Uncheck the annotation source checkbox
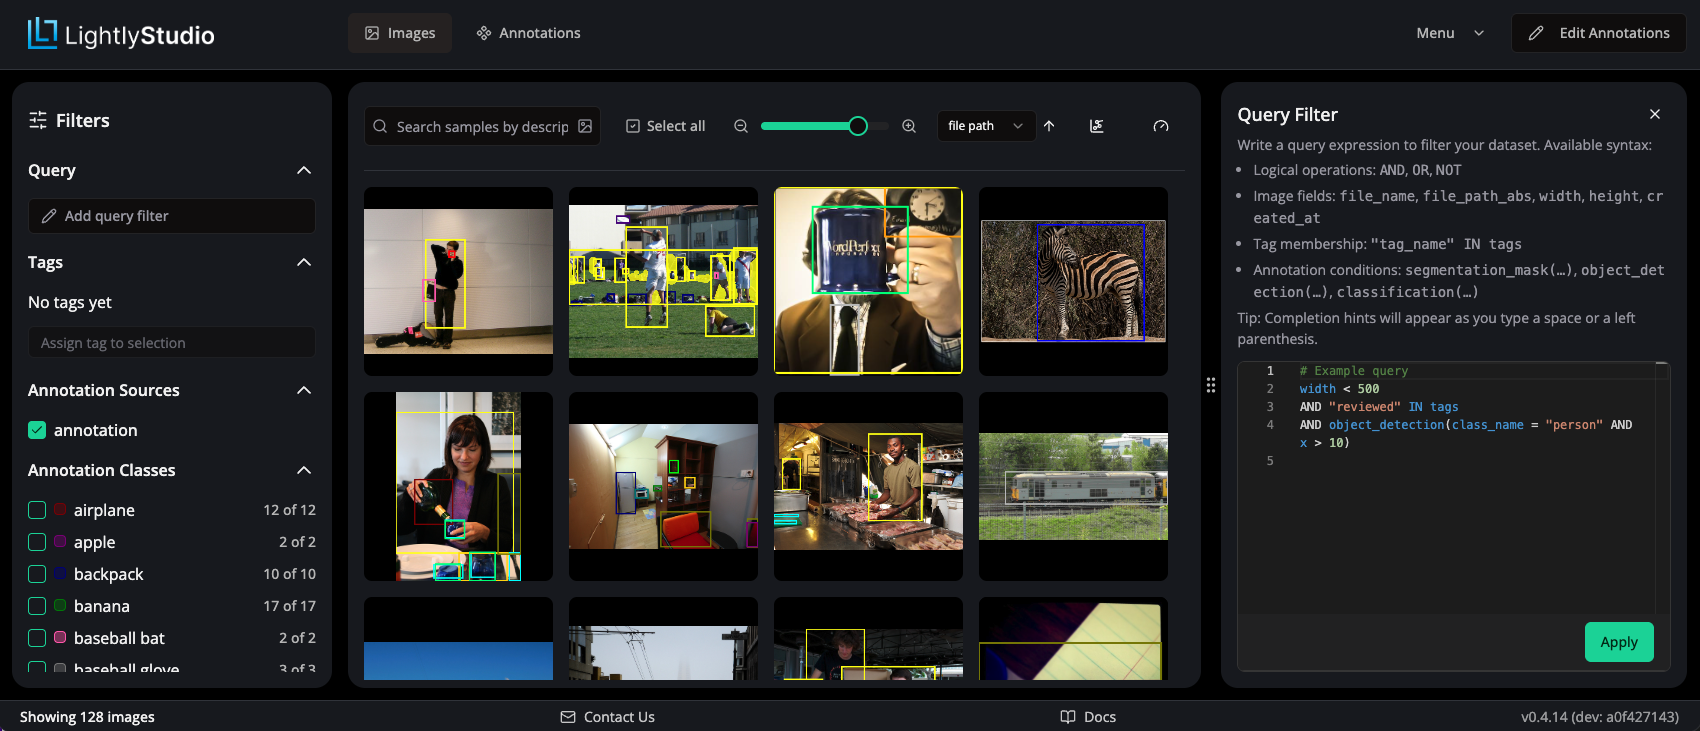 37,430
